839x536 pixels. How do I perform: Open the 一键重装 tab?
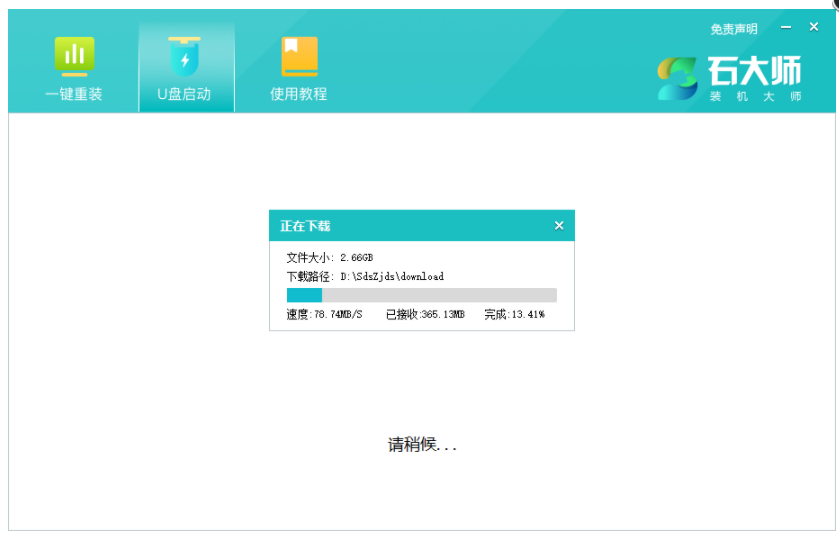pyautogui.click(x=74, y=68)
